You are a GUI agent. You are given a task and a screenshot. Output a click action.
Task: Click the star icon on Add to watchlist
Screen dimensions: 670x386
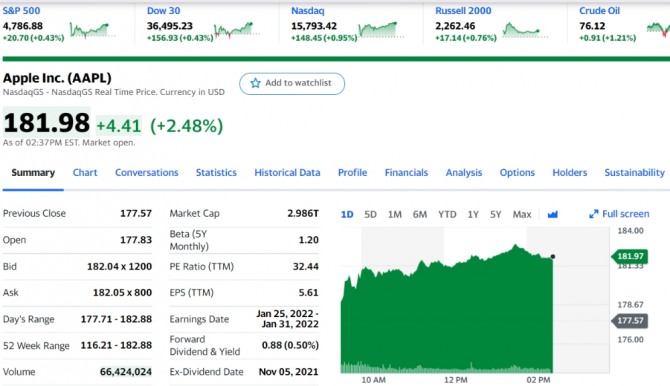[255, 83]
